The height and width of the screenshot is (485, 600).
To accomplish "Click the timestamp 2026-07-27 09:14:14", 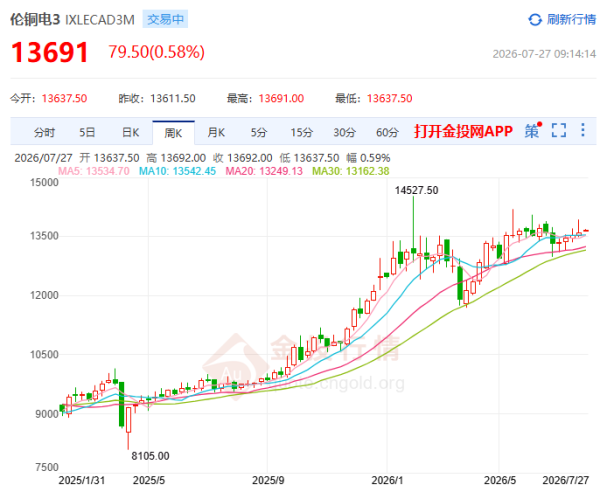I will point(544,54).
